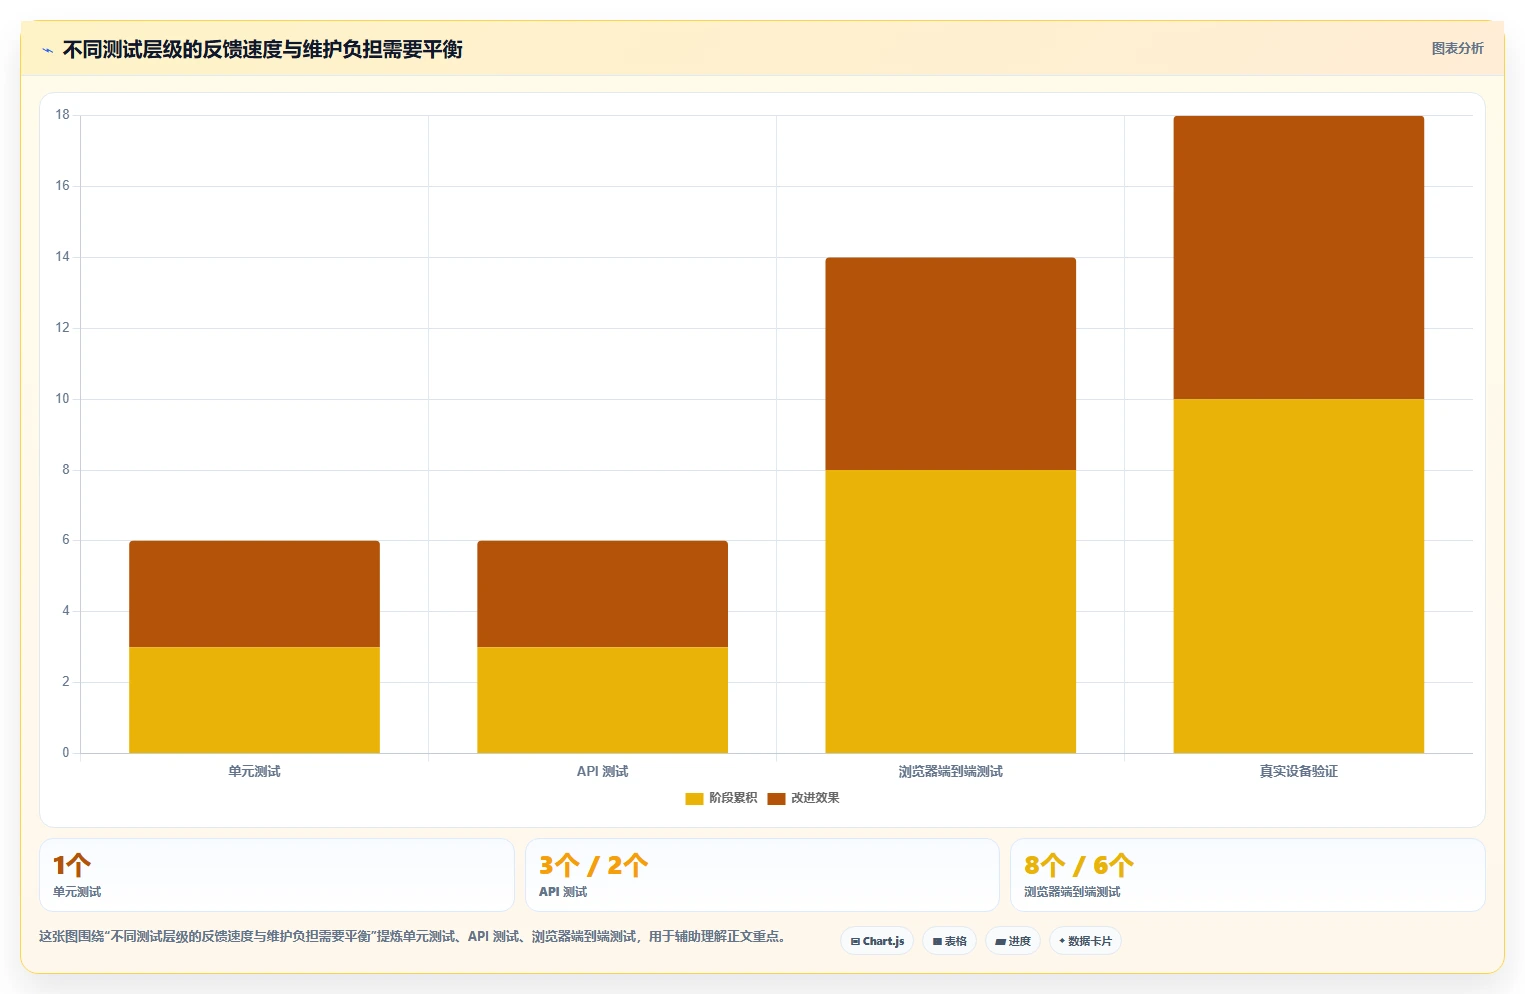Select the yellow bar segment for 单元测试

tap(254, 700)
